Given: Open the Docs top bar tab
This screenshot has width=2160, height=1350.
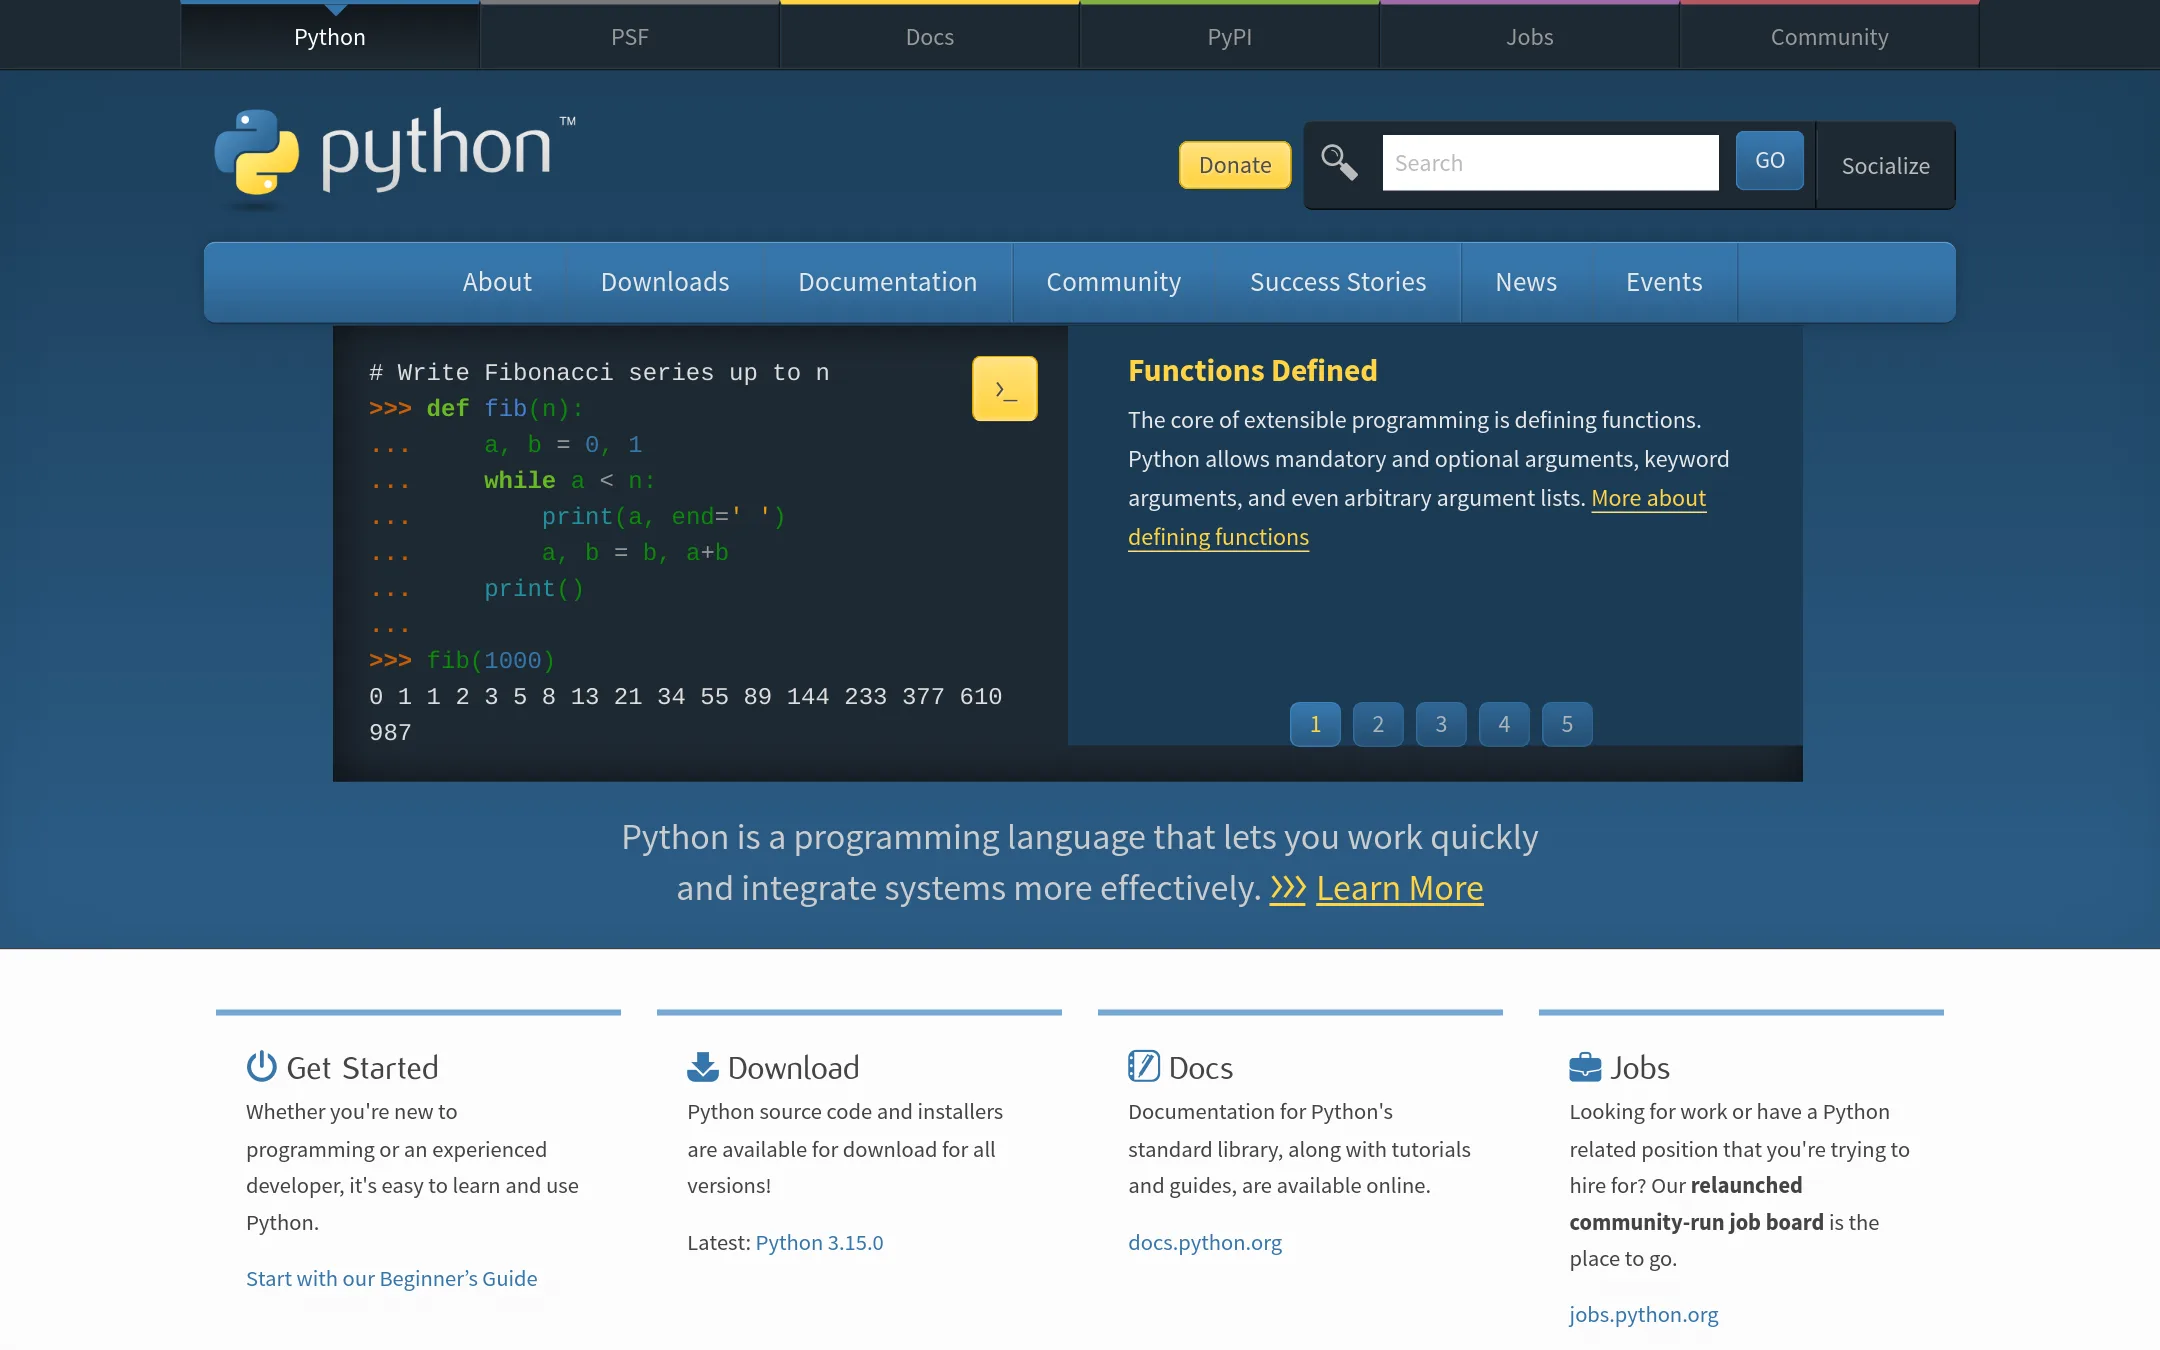Looking at the screenshot, I should [x=930, y=37].
